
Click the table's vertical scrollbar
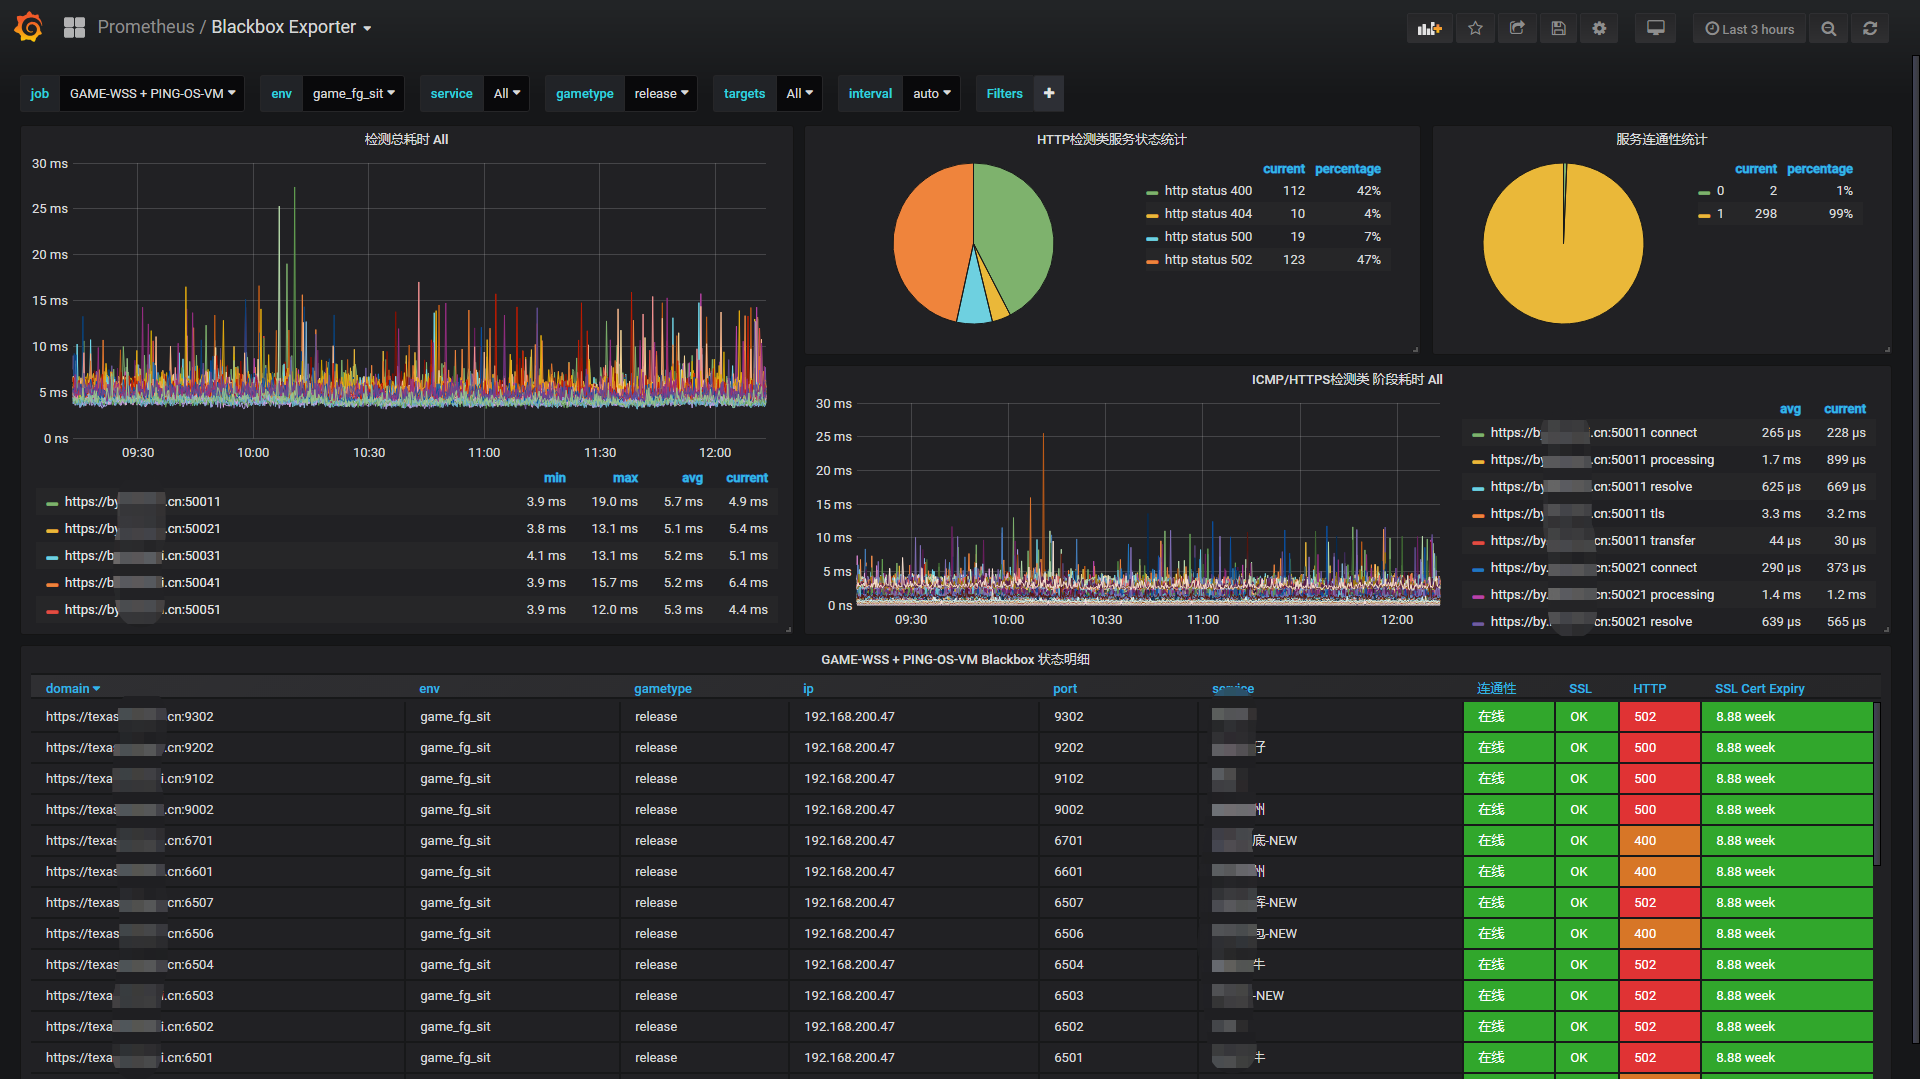(x=1877, y=783)
